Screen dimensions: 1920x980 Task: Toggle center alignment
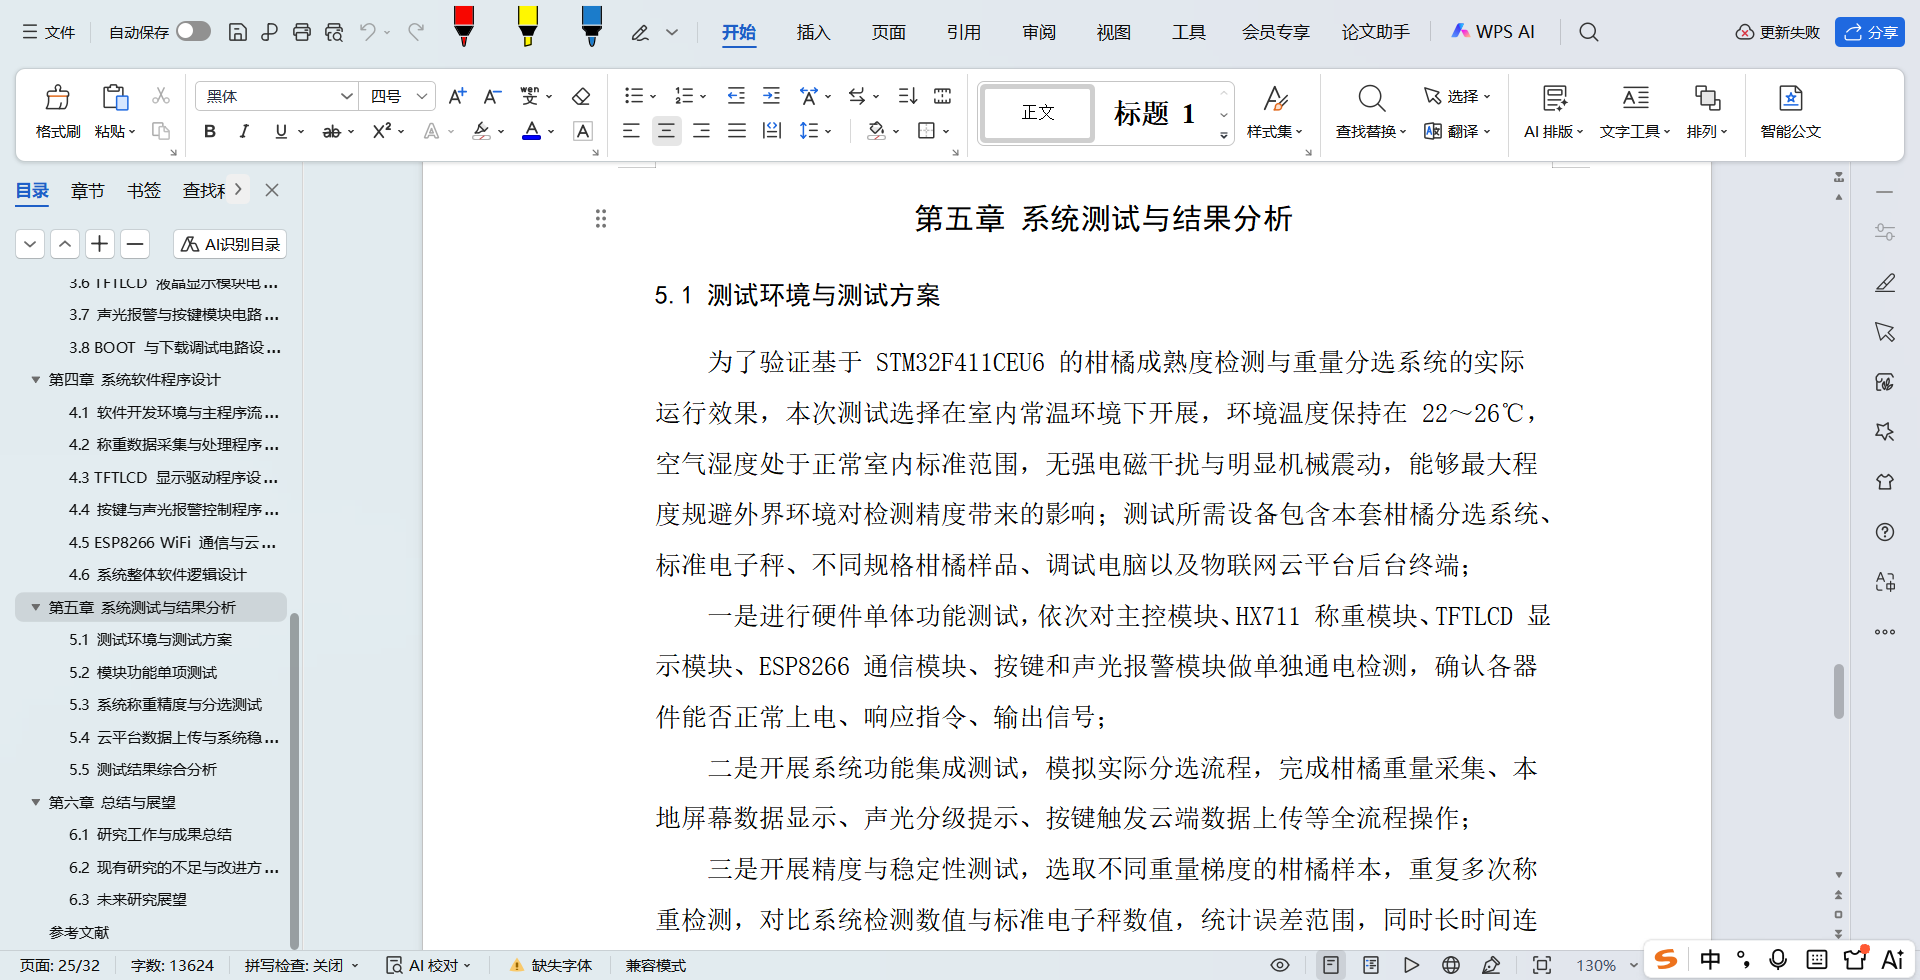pyautogui.click(x=666, y=131)
